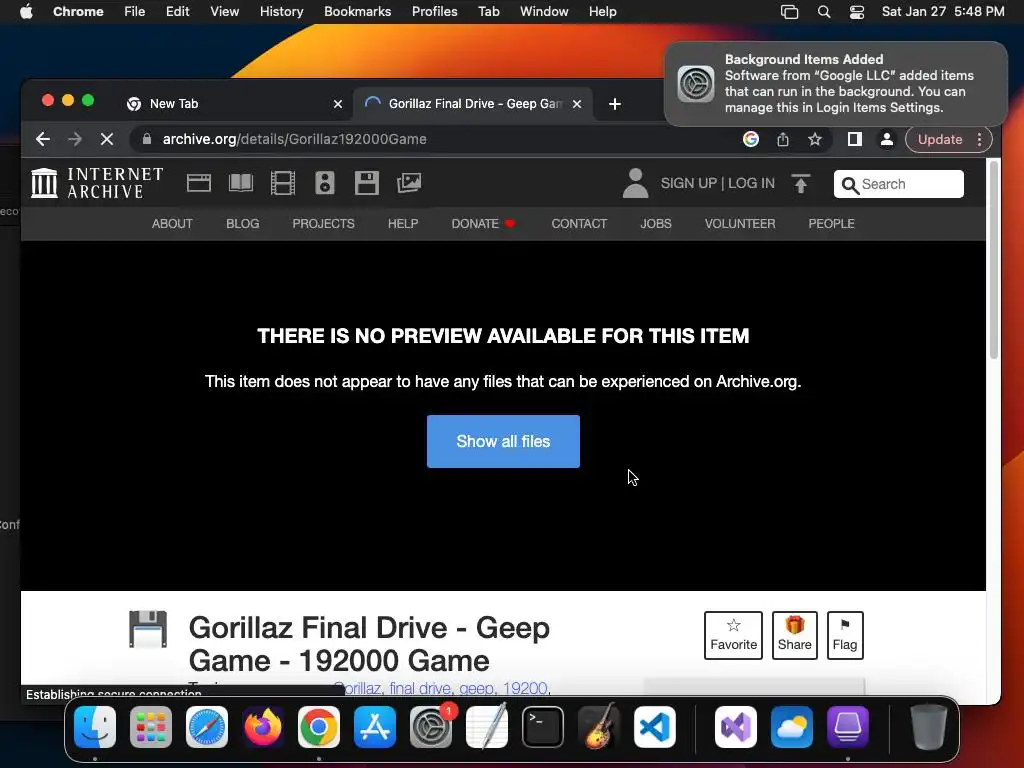Click the user avatar icon
Screen dimensions: 1024x768
tap(635, 183)
